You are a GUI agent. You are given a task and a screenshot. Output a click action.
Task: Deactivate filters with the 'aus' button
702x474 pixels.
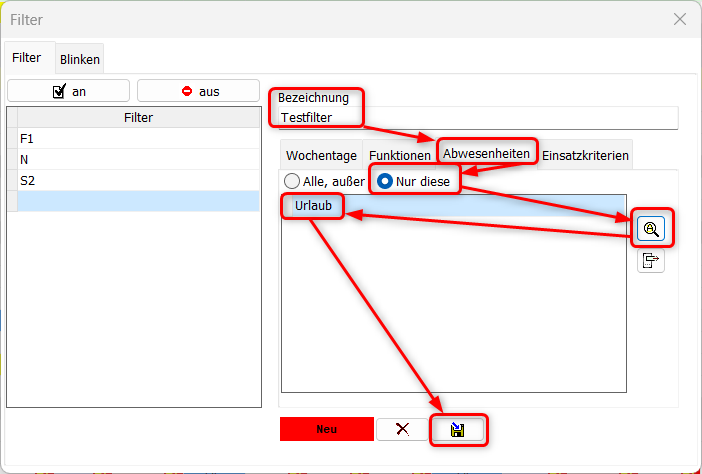[x=198, y=91]
